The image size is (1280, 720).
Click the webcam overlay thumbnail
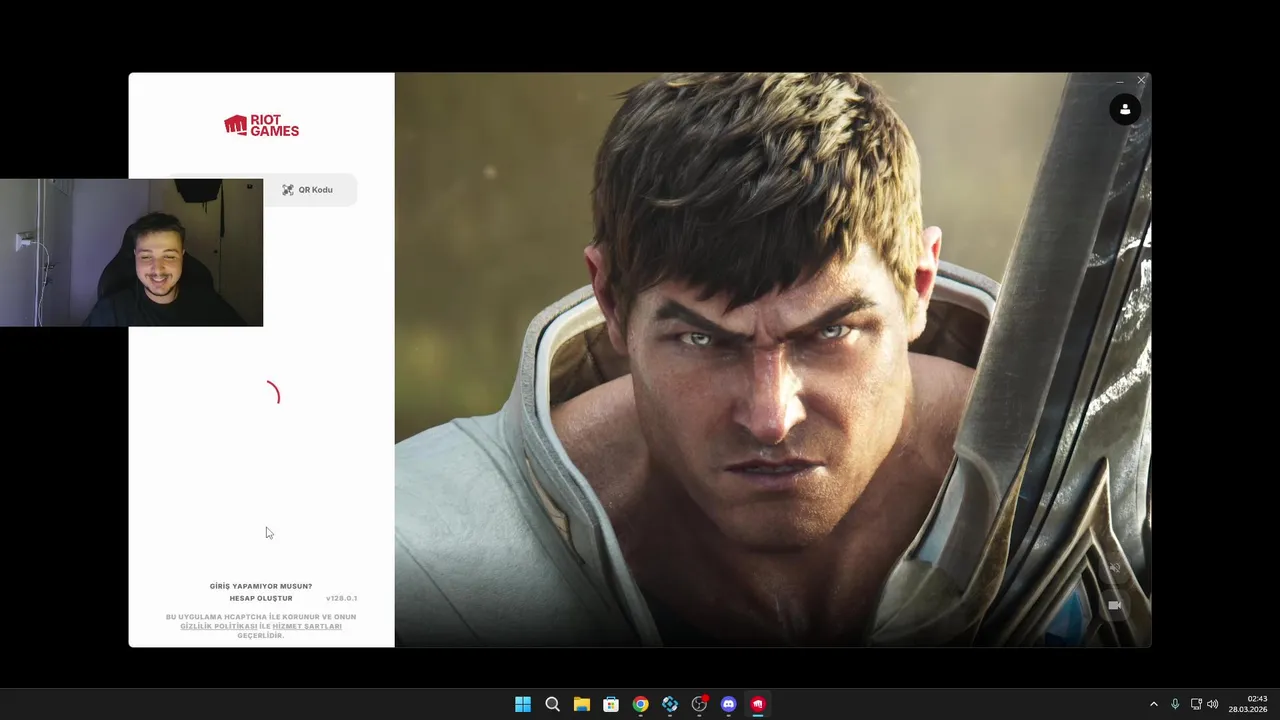coord(131,253)
